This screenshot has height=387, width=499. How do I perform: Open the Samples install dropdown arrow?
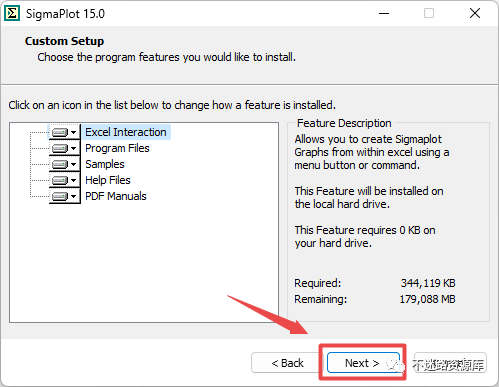pos(74,164)
